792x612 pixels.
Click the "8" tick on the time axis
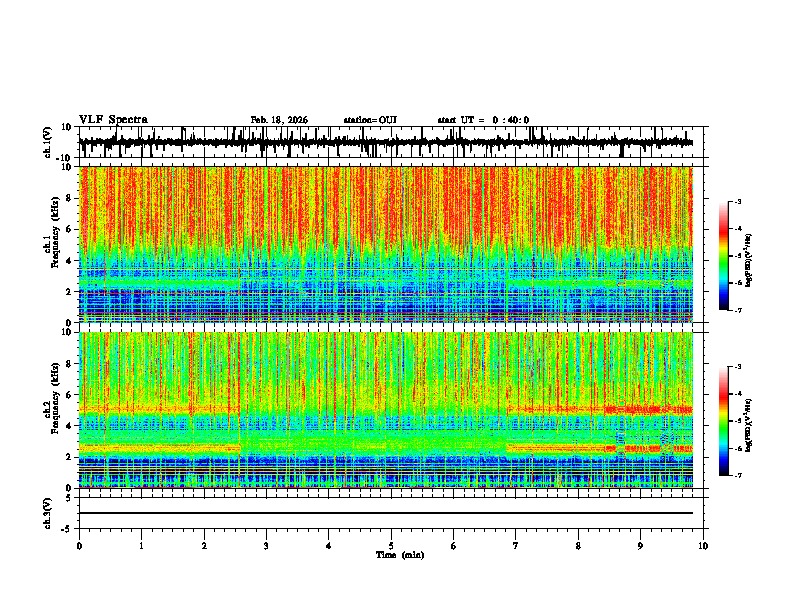coord(578,546)
